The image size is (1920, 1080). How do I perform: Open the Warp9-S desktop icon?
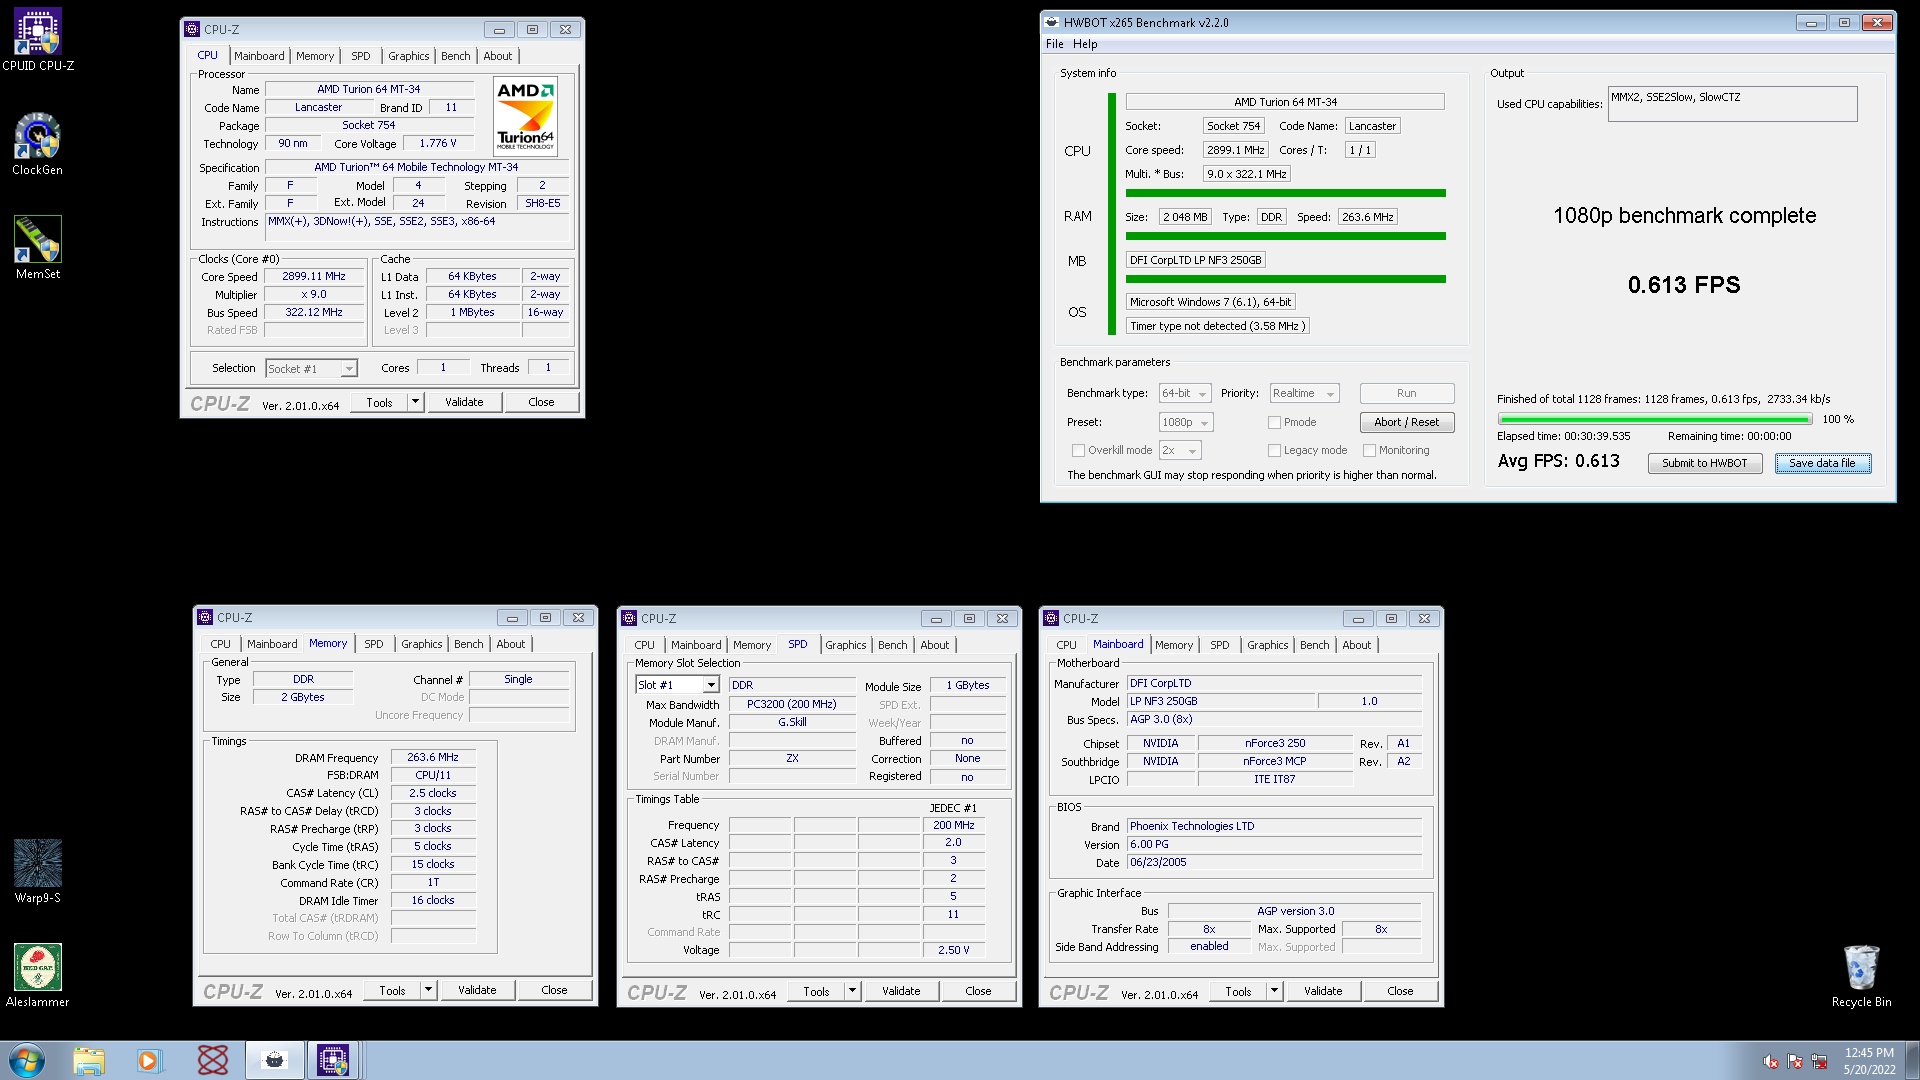pyautogui.click(x=38, y=871)
